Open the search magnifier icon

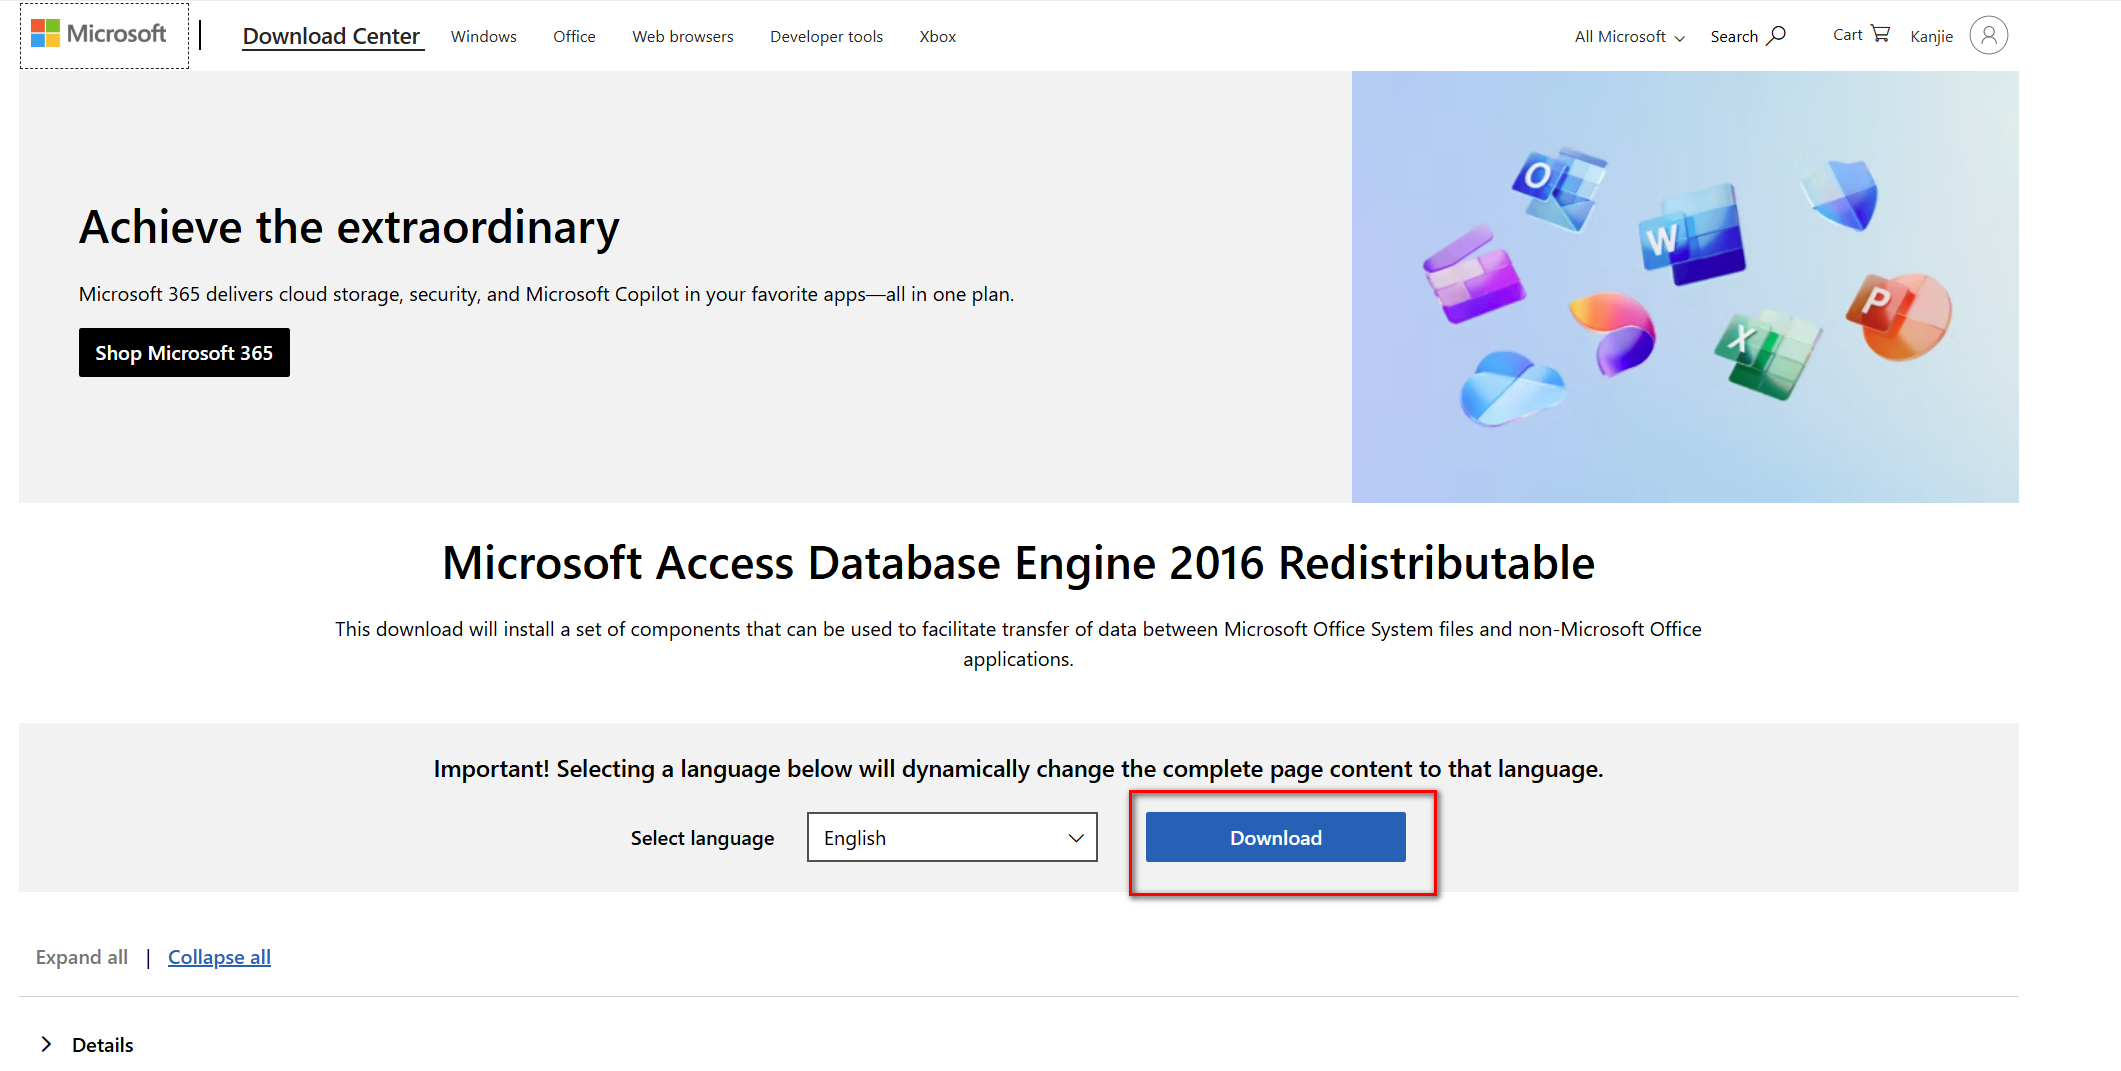point(1776,36)
